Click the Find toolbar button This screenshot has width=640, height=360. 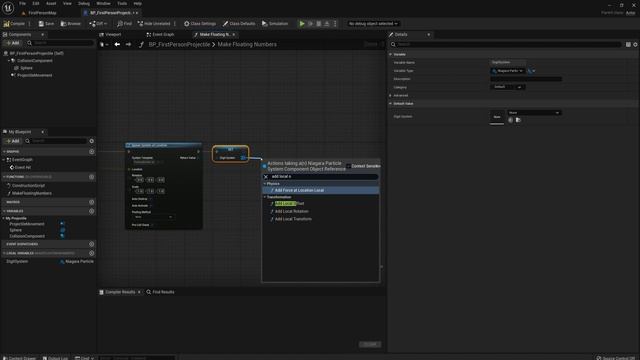point(124,24)
